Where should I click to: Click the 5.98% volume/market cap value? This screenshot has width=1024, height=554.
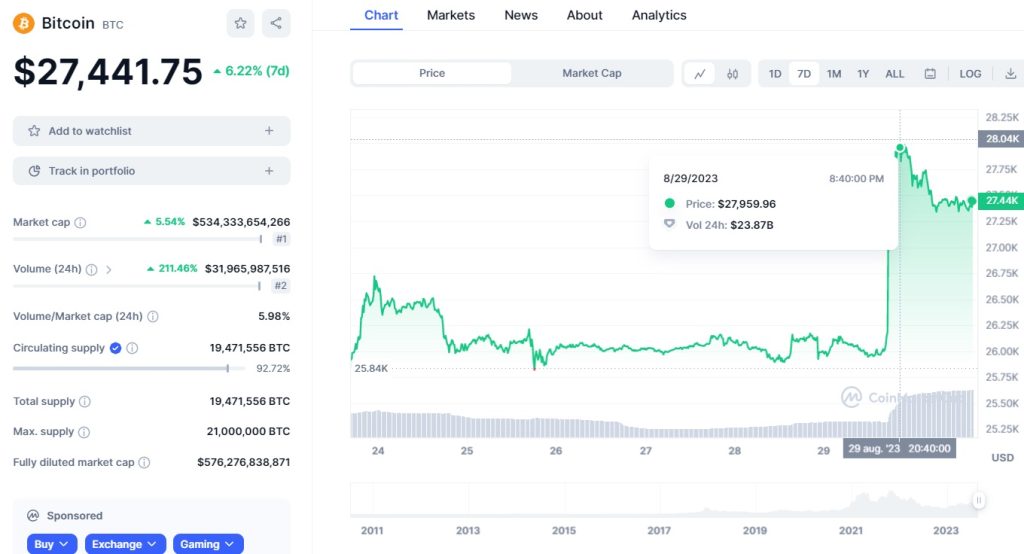click(x=274, y=316)
